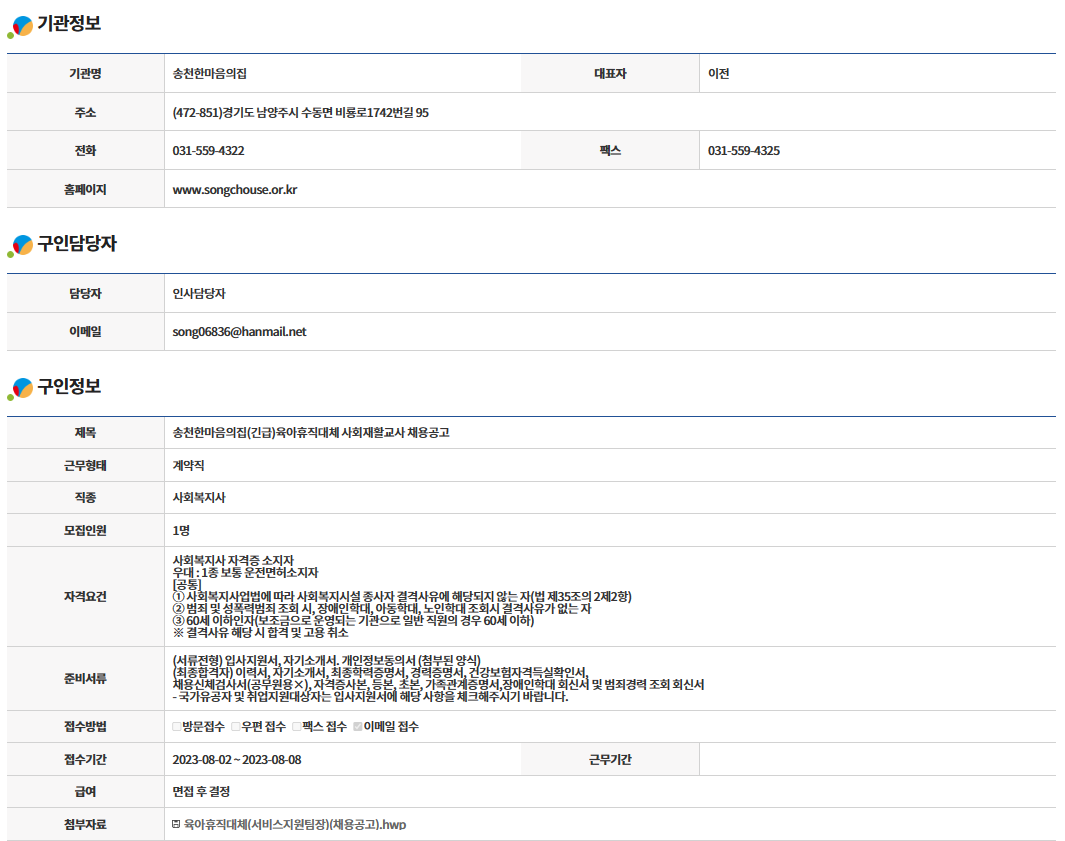
Task: Click the phone number 031-559-4322
Action: pos(208,151)
